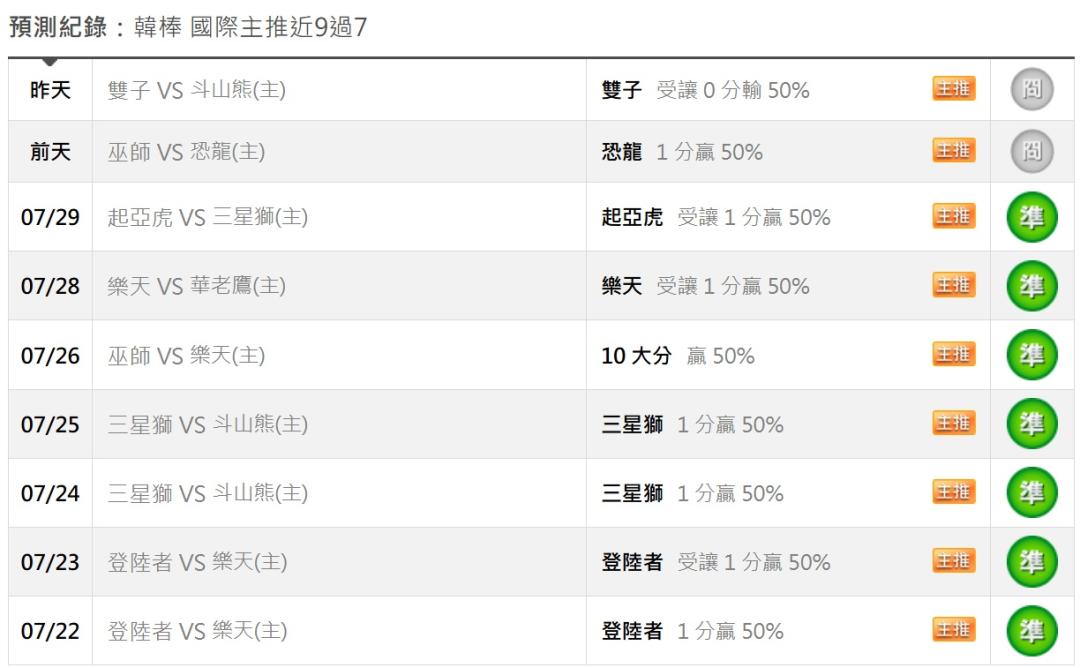Click the green 準 icon for 07/22
The height and width of the screenshot is (668, 1080).
1032,631
